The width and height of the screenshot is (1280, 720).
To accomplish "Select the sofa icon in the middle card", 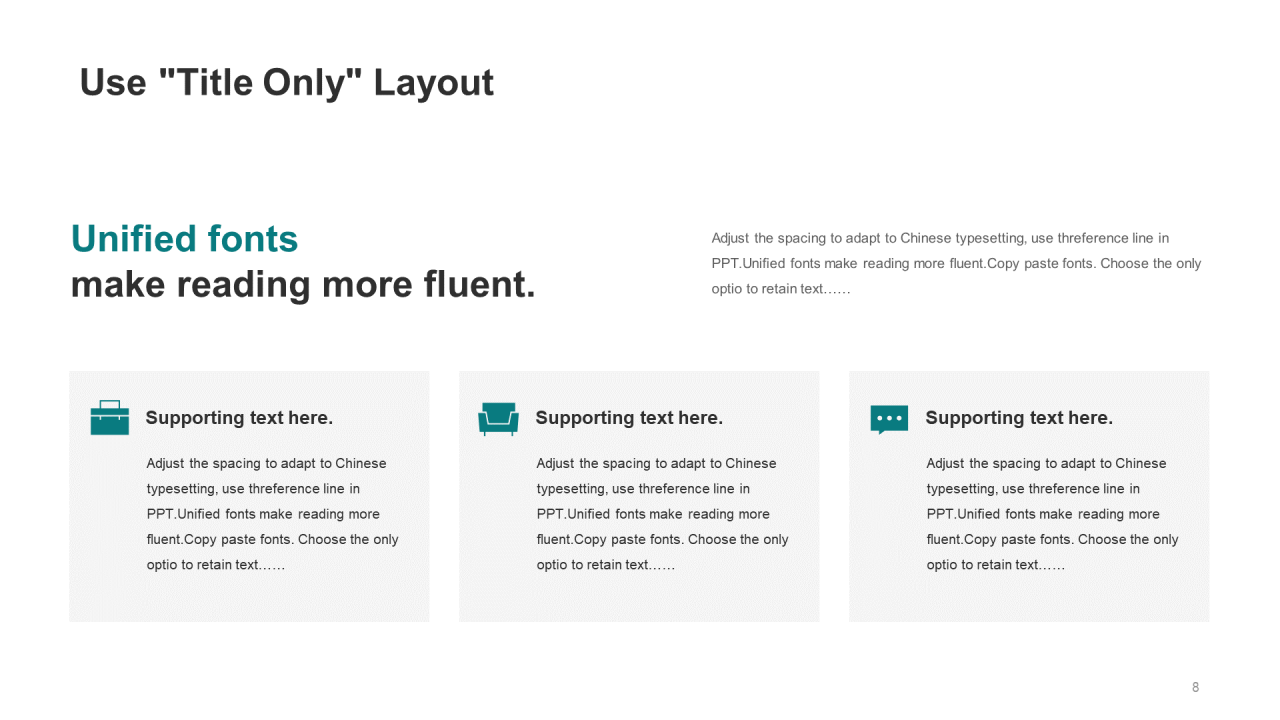I will pyautogui.click(x=498, y=418).
